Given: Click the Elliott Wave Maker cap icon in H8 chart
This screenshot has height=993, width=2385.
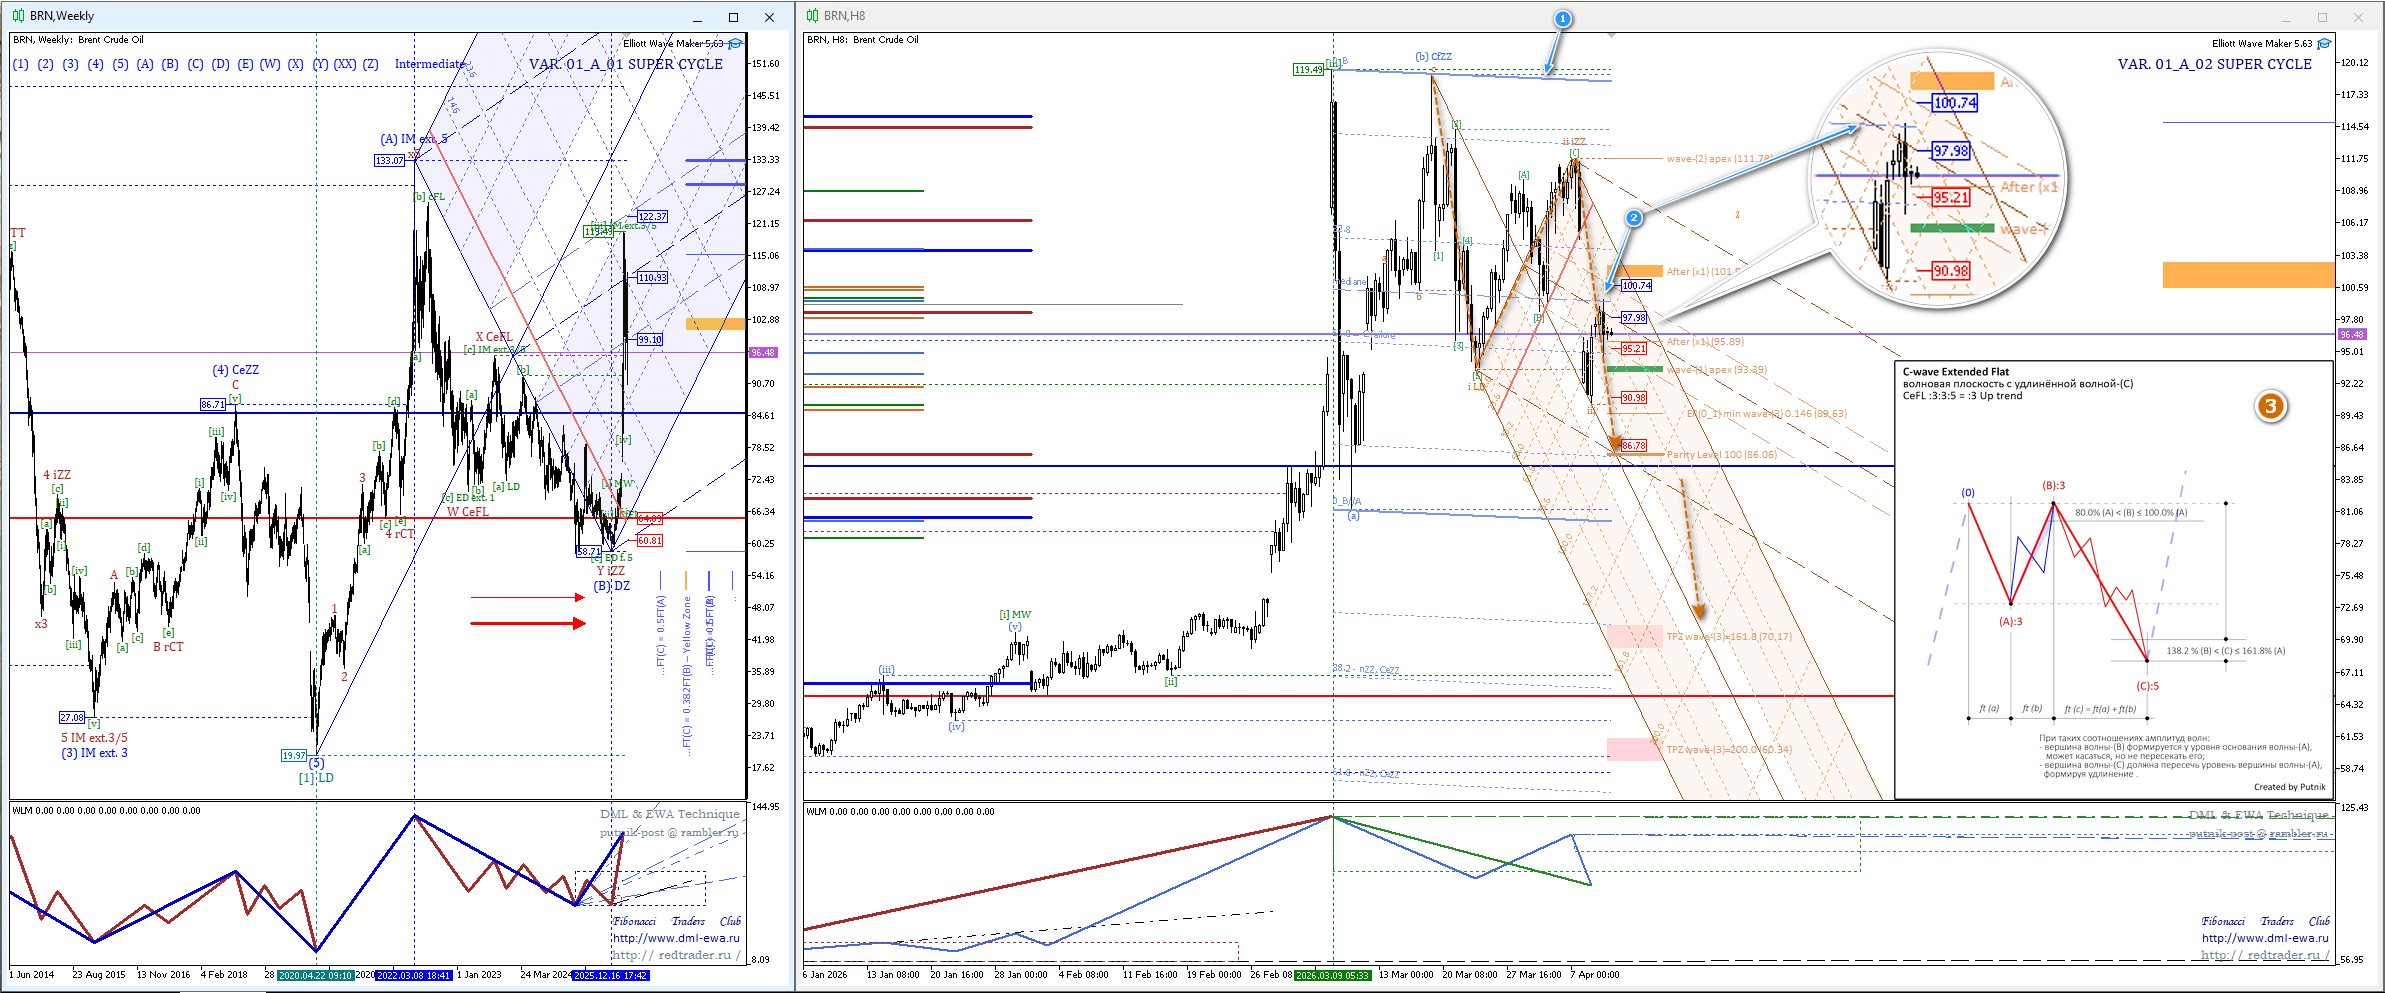Looking at the screenshot, I should tap(2325, 44).
